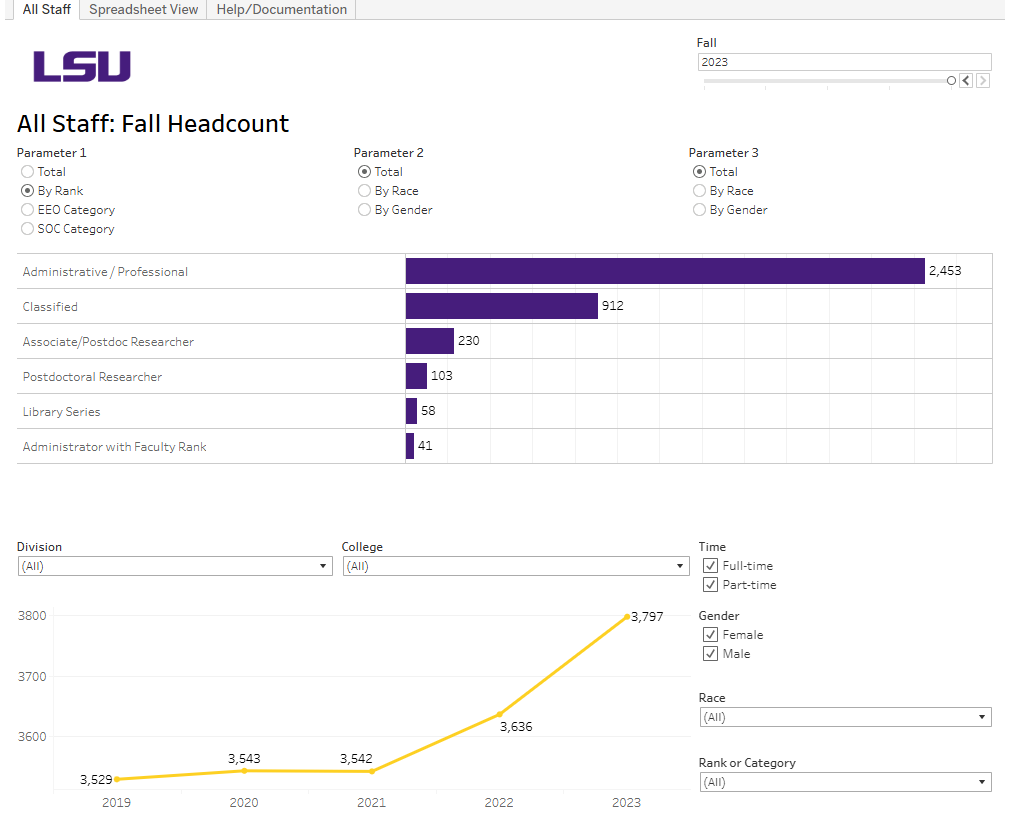Image resolution: width=1009 pixels, height=828 pixels.
Task: Disable the Part-time checkbox
Action: pyautogui.click(x=710, y=584)
